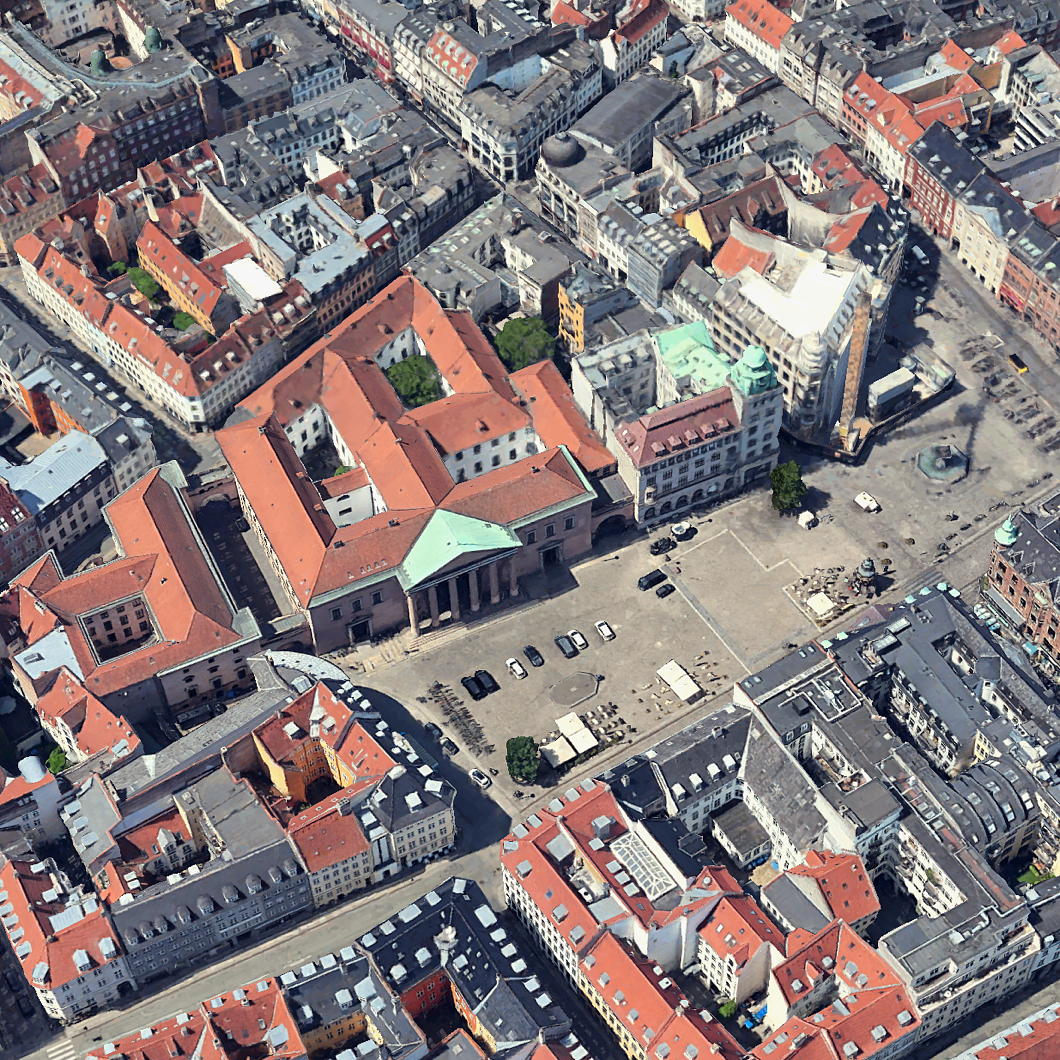1060x1060 pixels.
Task: Click the tall scaffold tower beside the white building
Action: pyautogui.click(x=855, y=370)
